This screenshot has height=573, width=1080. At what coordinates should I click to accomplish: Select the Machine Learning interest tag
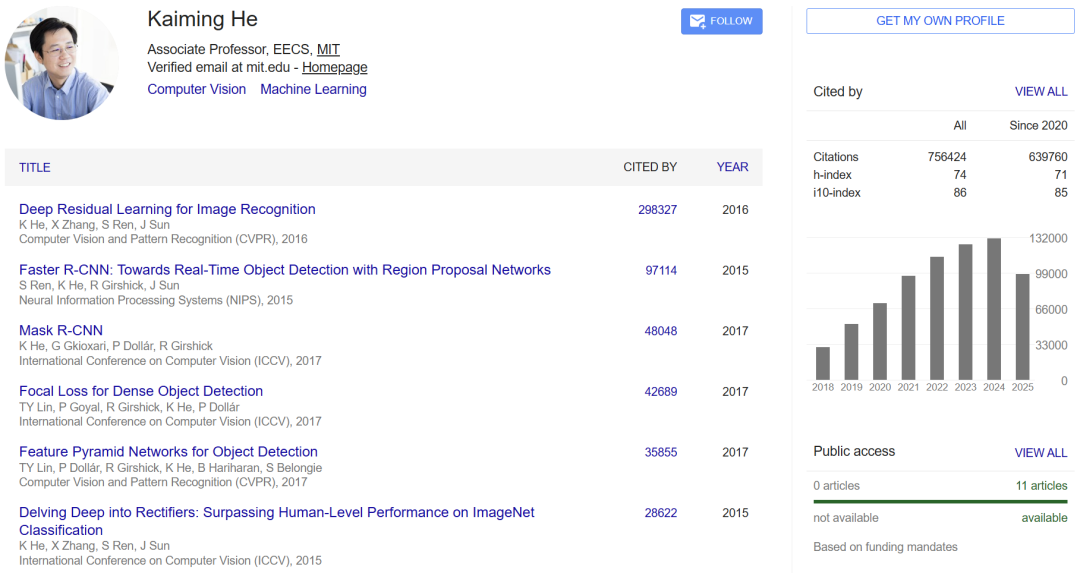click(313, 89)
